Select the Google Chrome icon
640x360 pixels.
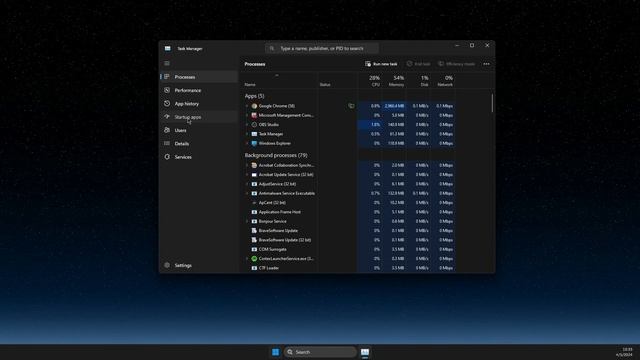[x=254, y=106]
